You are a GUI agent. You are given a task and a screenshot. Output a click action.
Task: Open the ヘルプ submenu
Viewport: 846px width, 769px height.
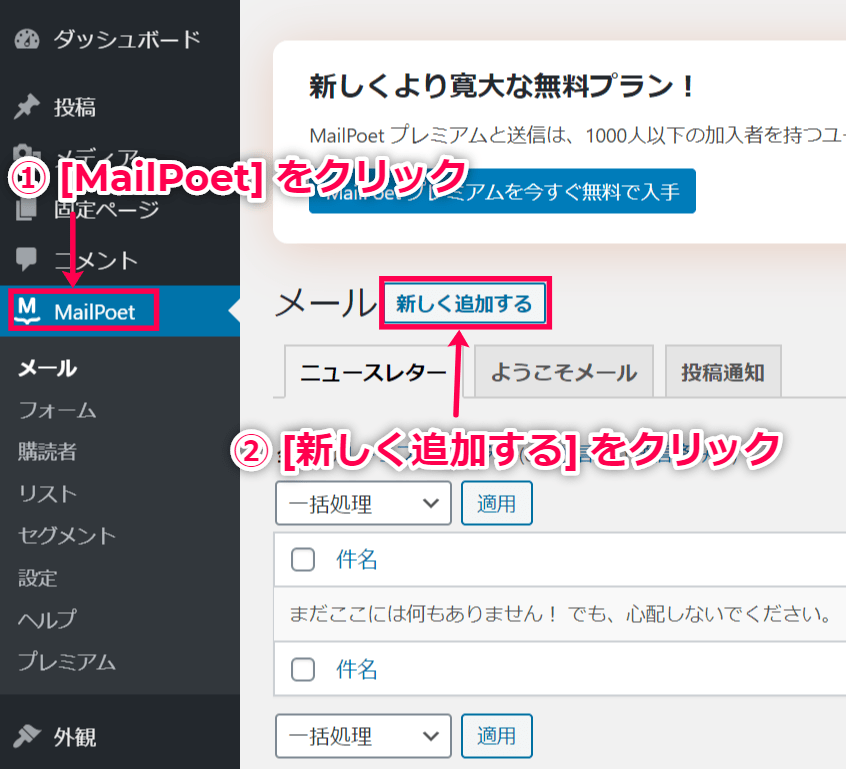(47, 619)
